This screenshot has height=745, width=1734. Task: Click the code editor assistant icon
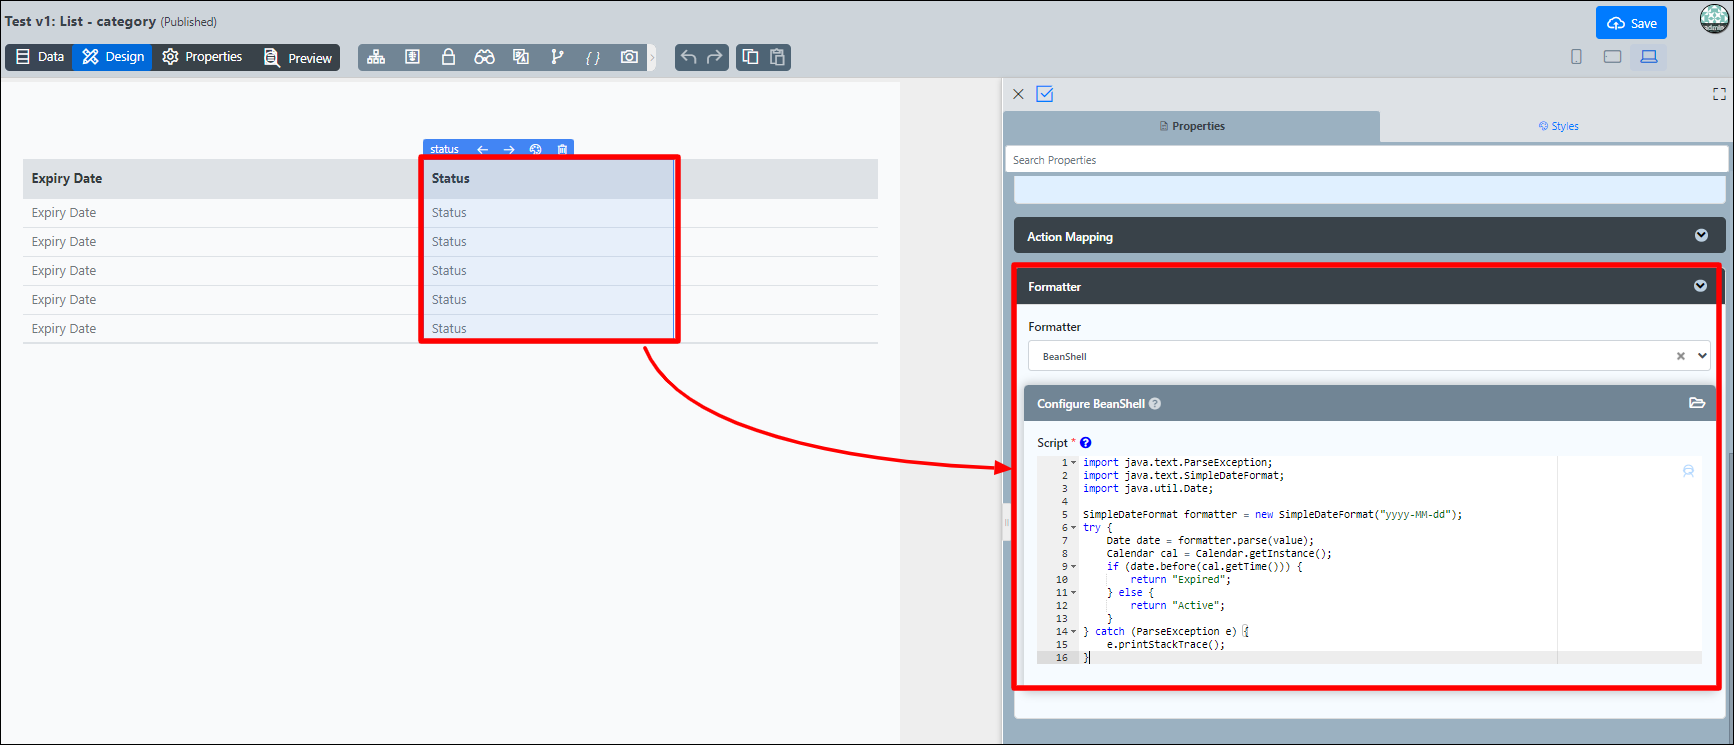1688,471
